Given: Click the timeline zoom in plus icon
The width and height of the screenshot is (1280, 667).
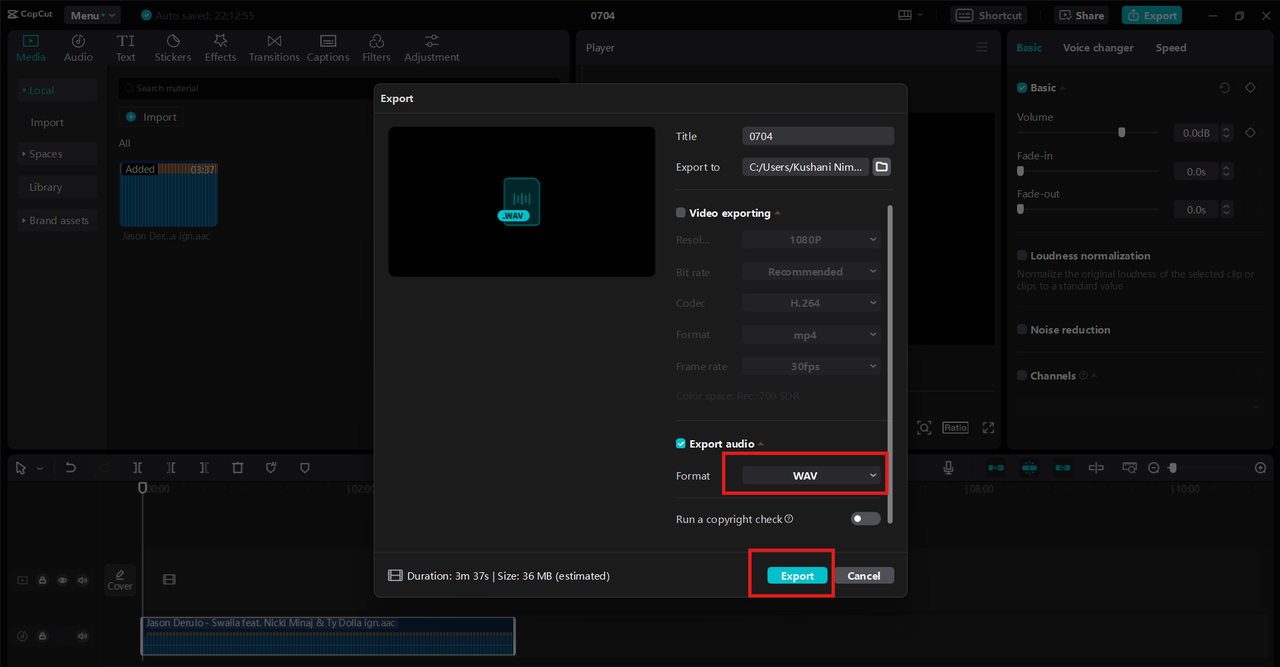Looking at the screenshot, I should [1260, 468].
